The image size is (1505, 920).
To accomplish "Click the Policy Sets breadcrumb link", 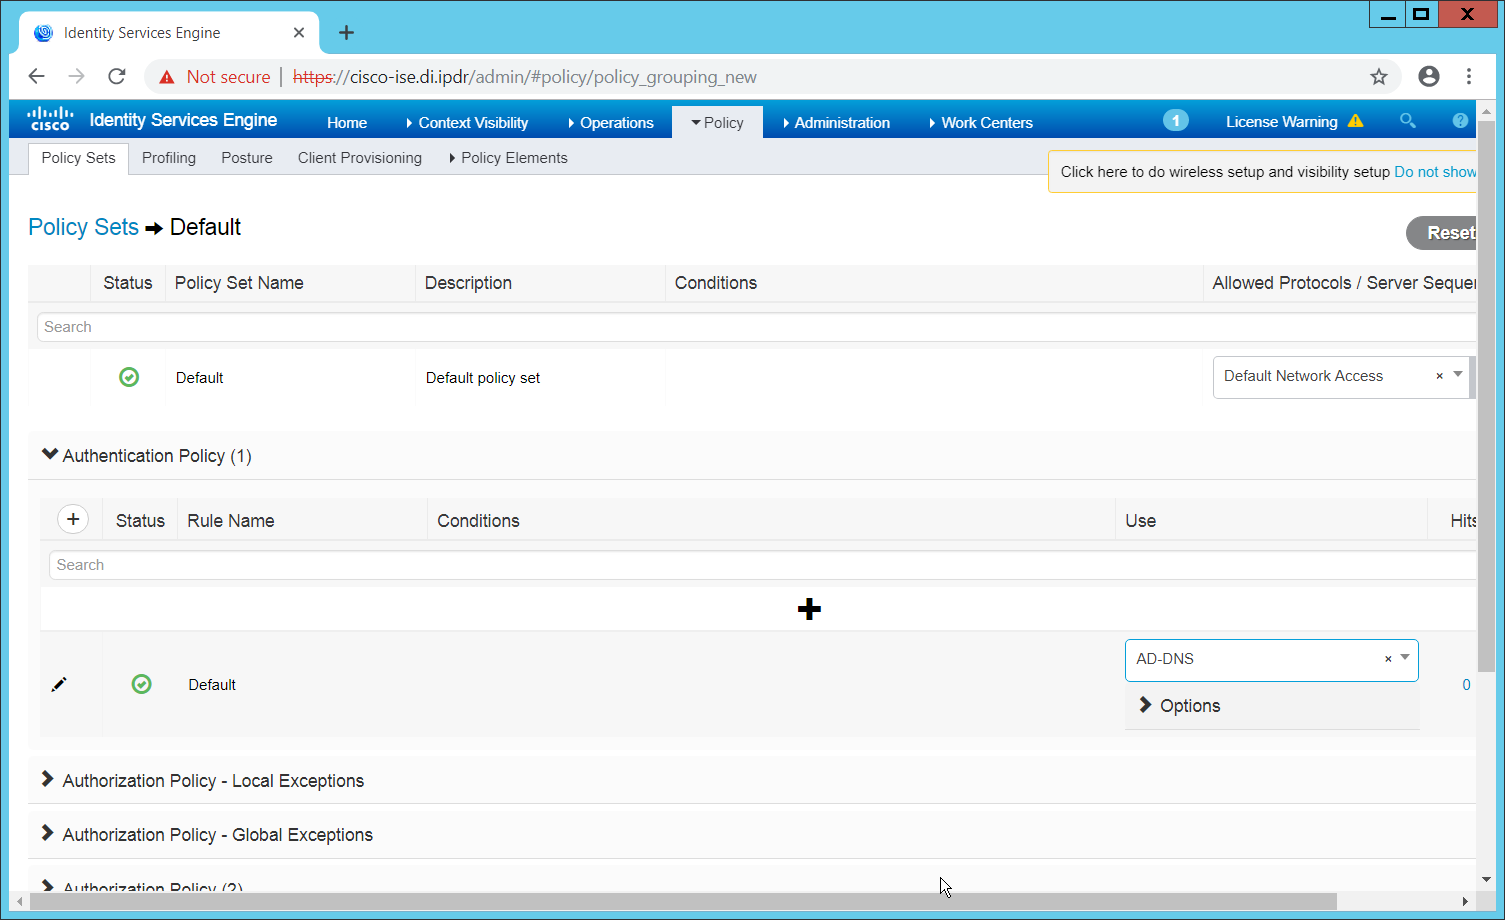I will pos(83,227).
